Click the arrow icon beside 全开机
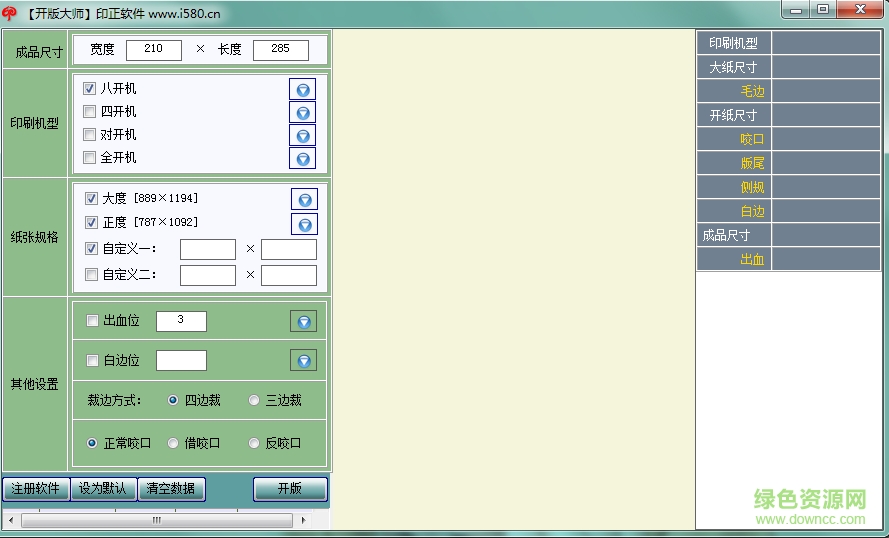The image size is (889, 538). click(302, 158)
